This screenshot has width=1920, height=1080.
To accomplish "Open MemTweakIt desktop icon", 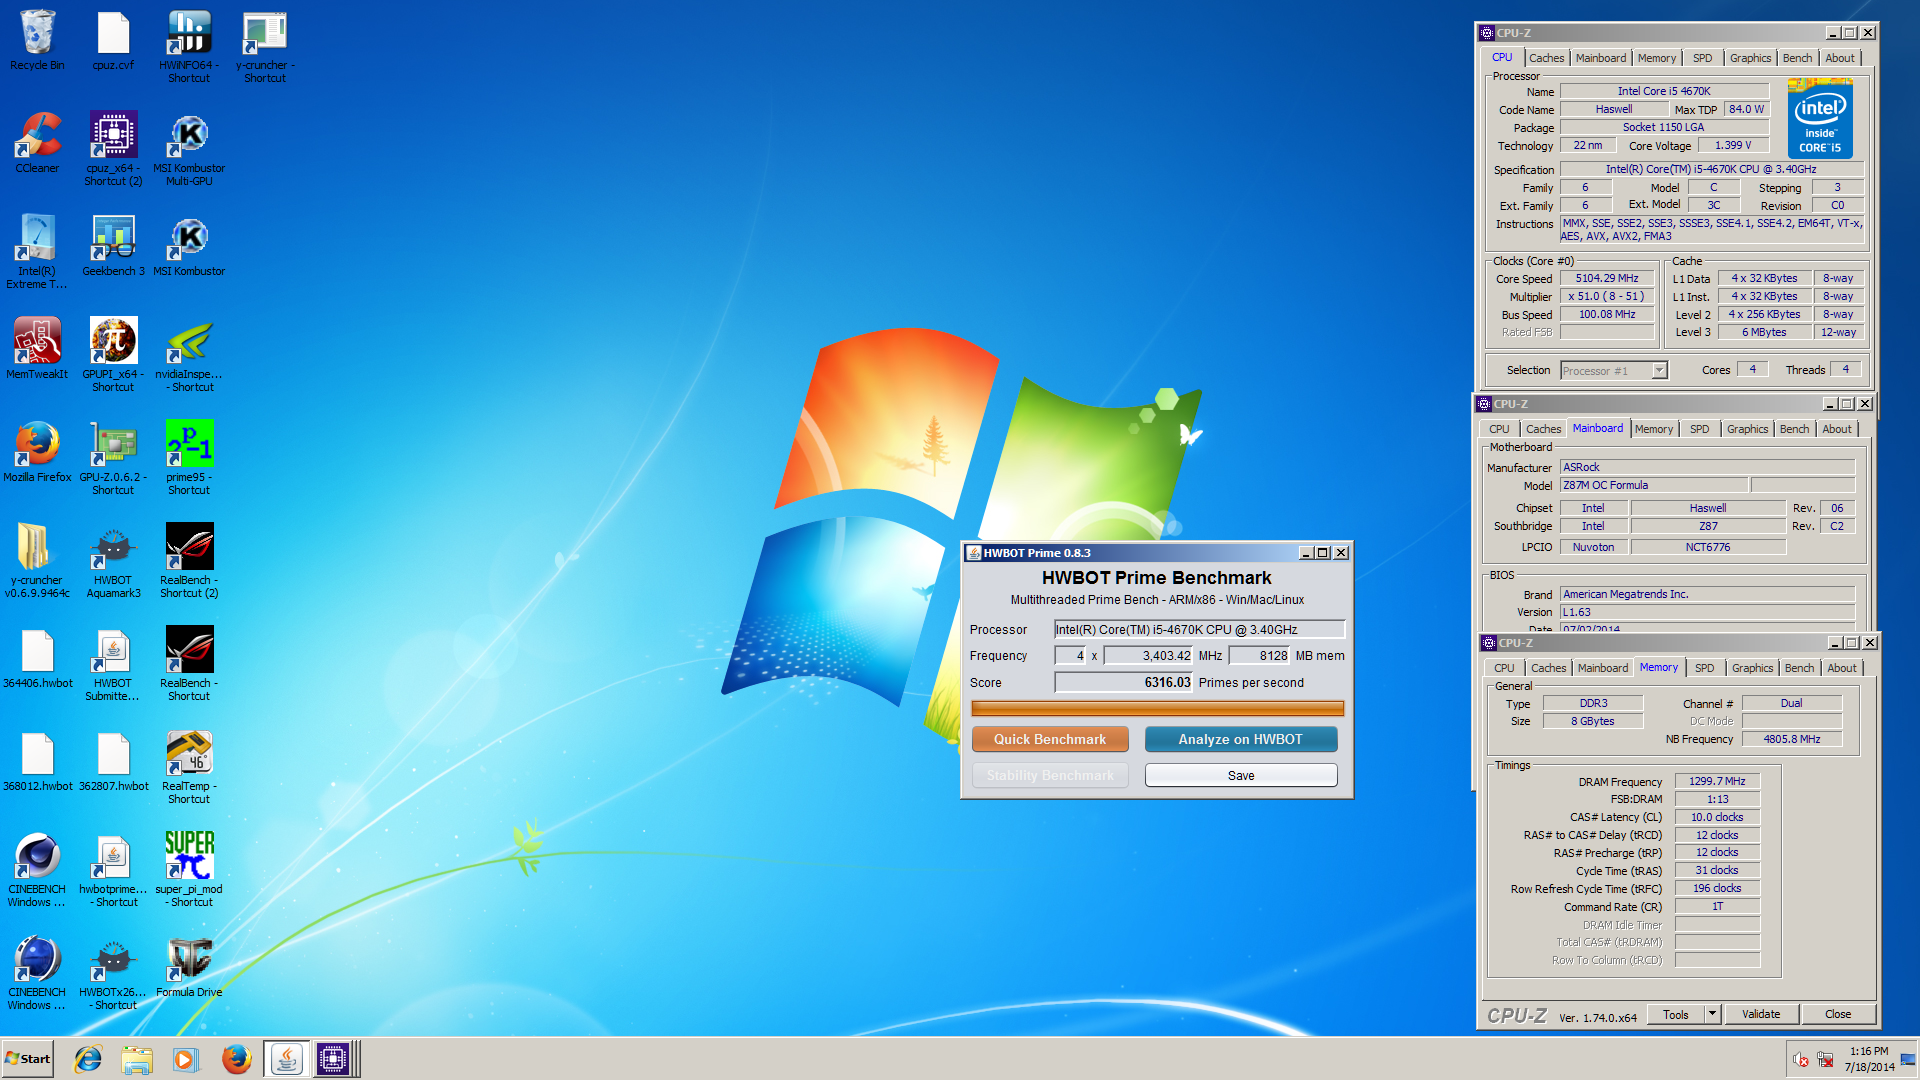I will tap(37, 349).
